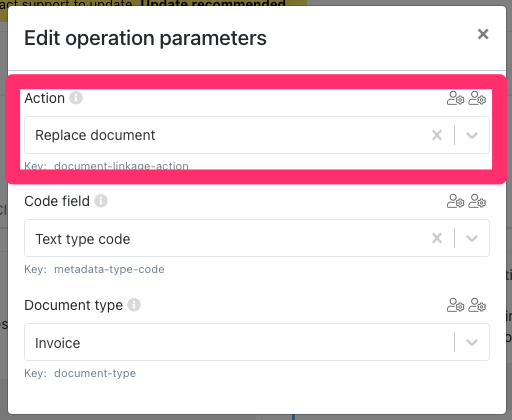This screenshot has height=420, width=512.
Task: Click the metadata-type-code key text
Action: pos(109,269)
